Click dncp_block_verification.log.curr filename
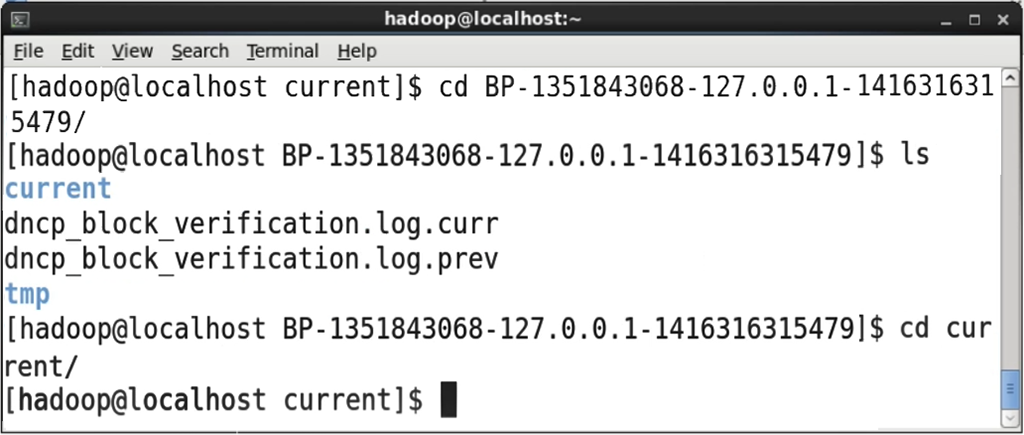Image resolution: width=1024 pixels, height=435 pixels. click(x=251, y=224)
